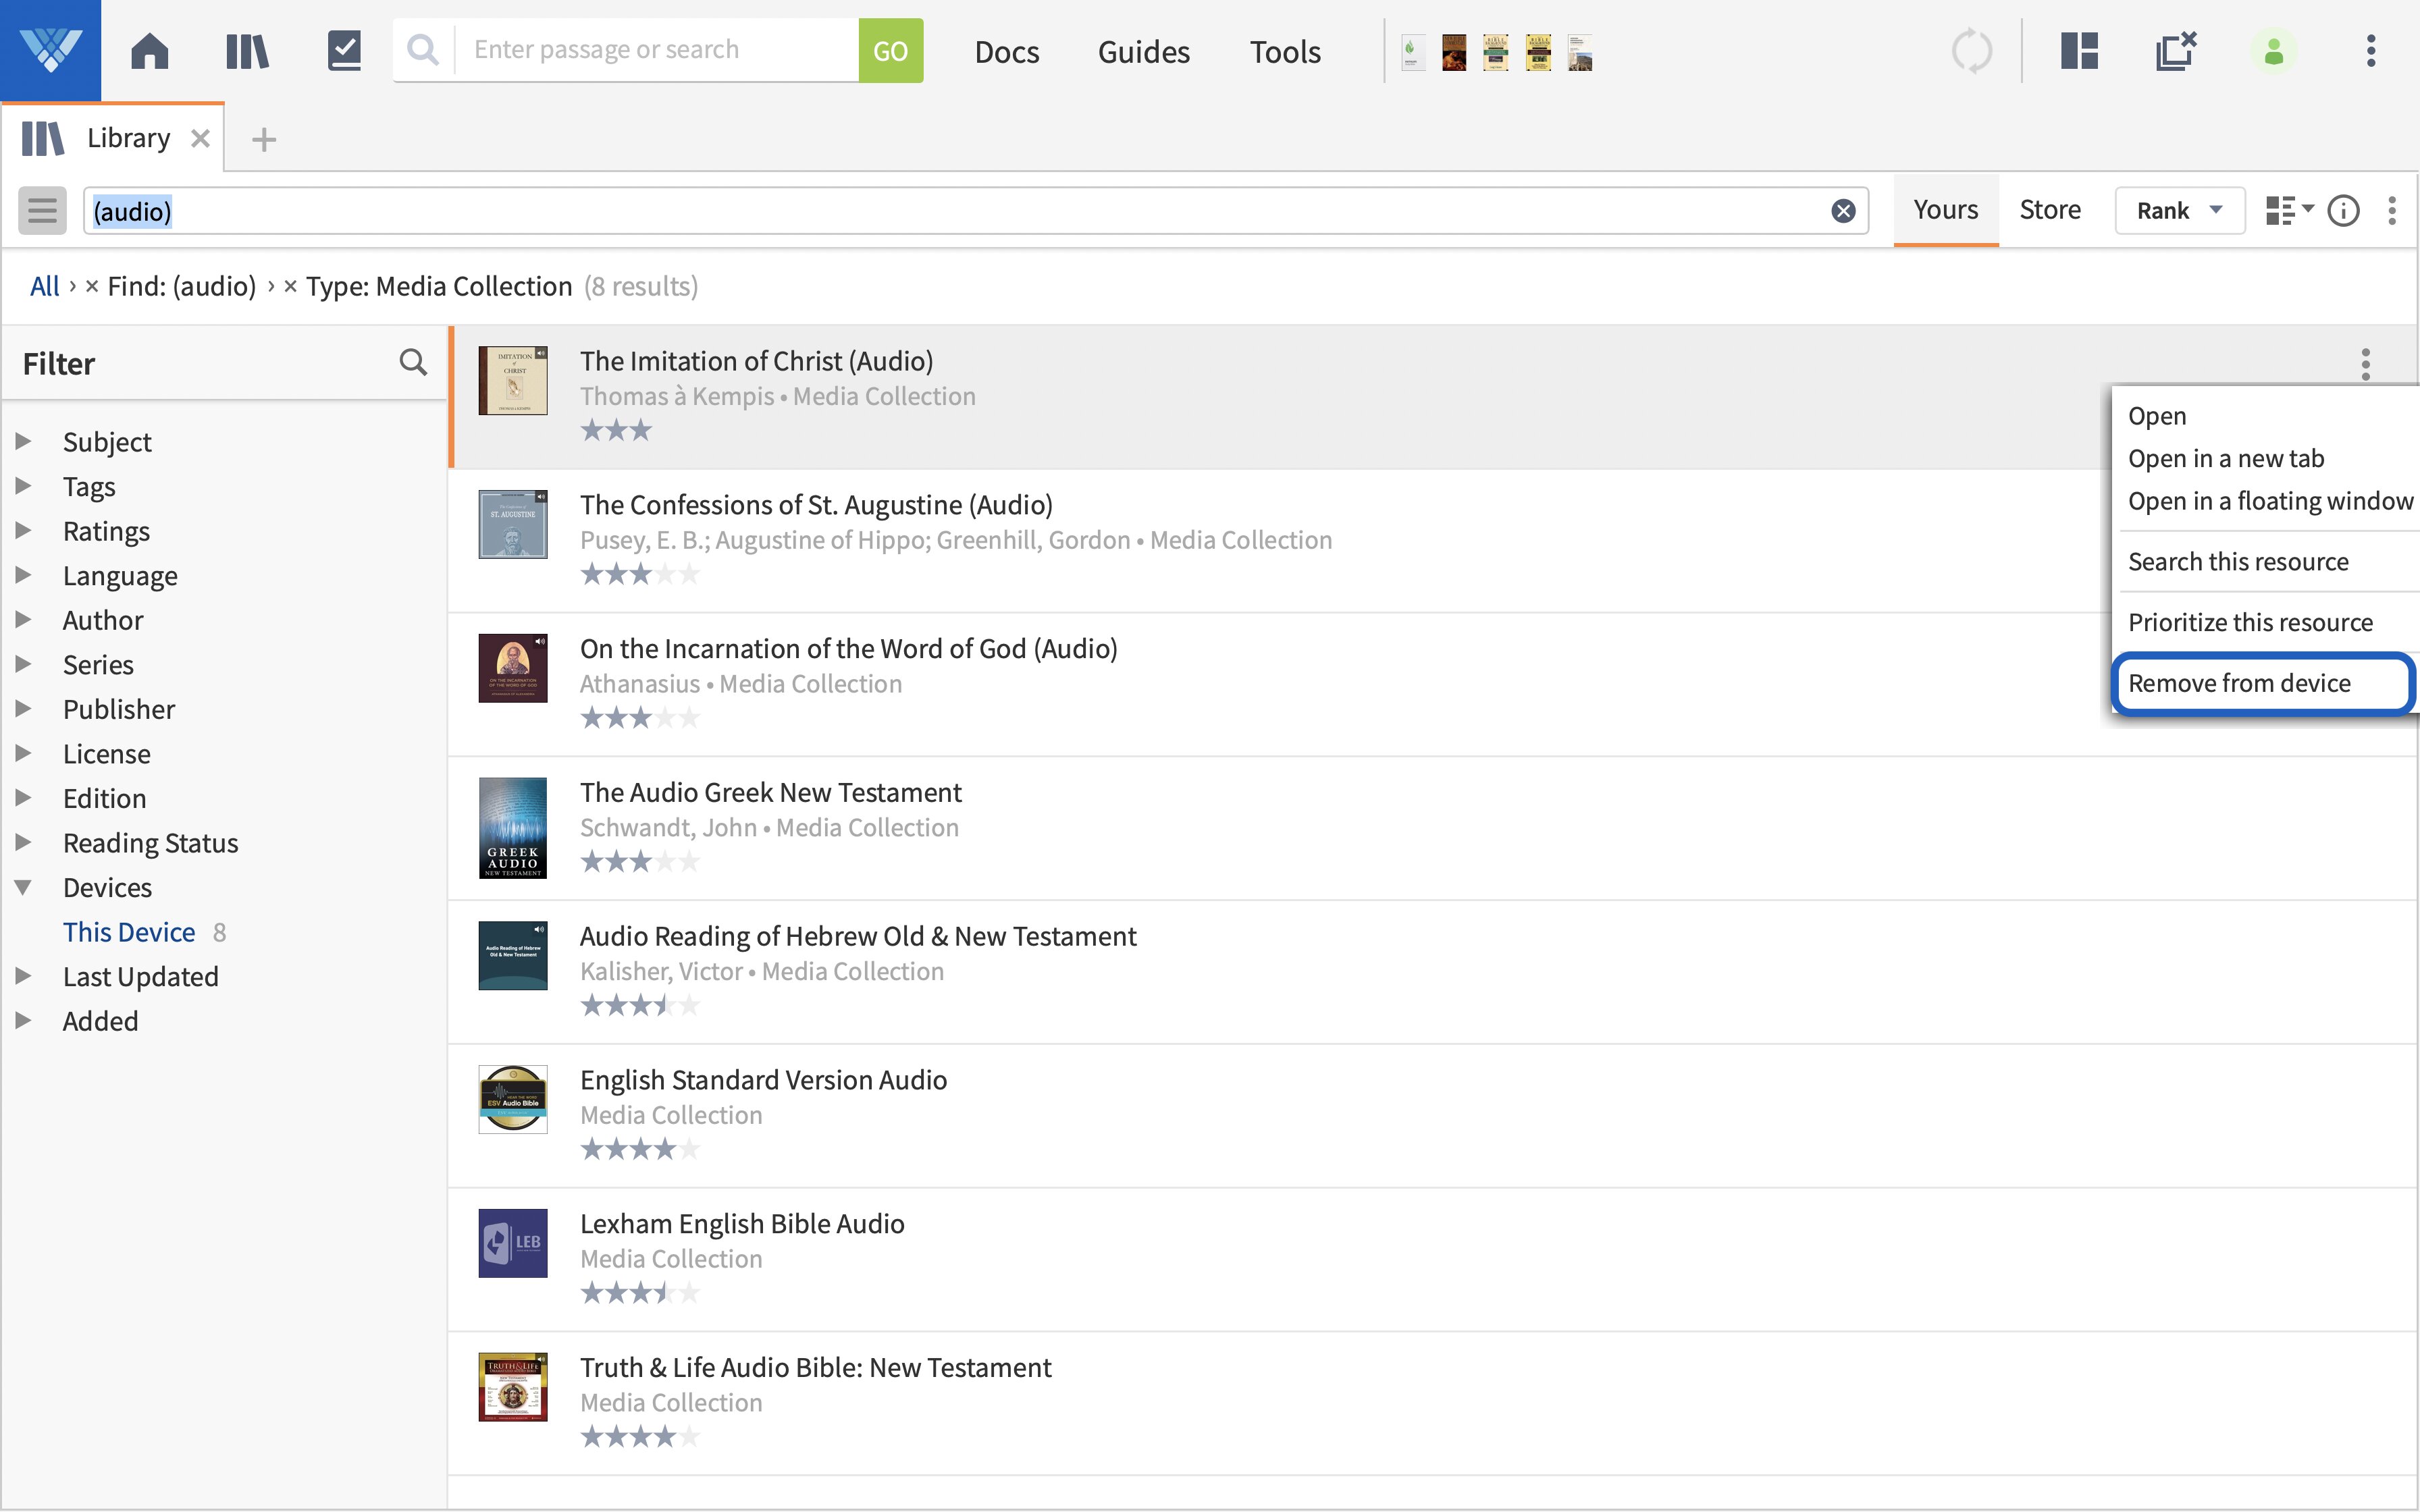This screenshot has width=2420, height=1512.
Task: Expand the Edition filter
Action: point(24,797)
